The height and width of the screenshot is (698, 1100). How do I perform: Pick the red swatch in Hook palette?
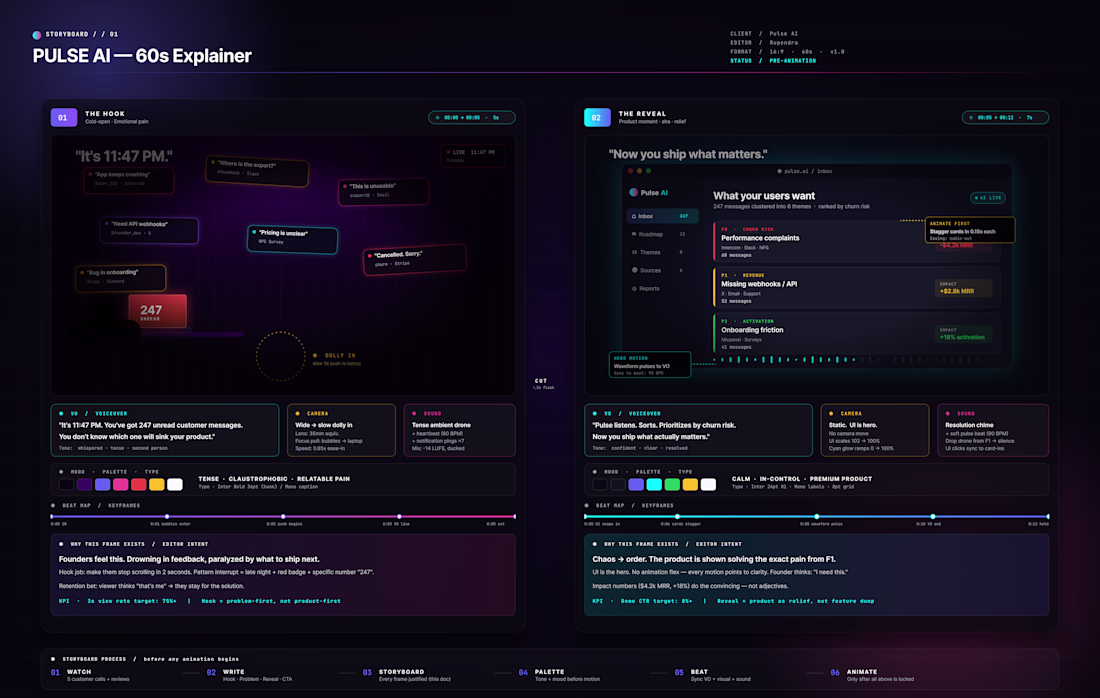(138, 485)
